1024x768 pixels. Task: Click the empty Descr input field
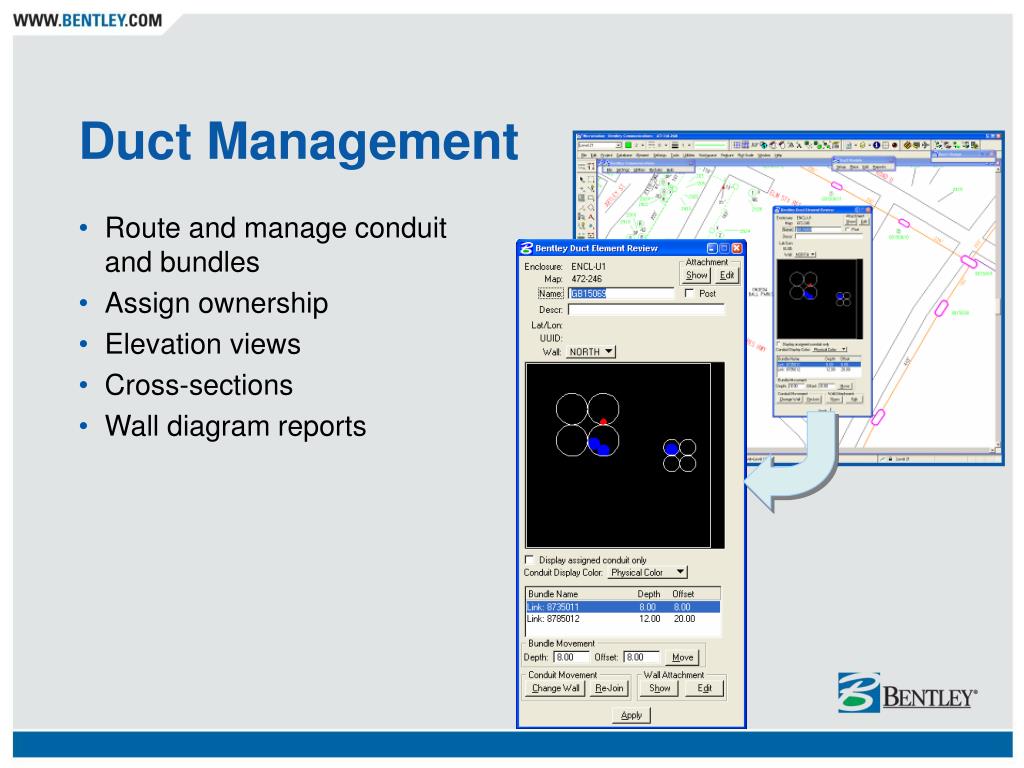[x=646, y=310]
